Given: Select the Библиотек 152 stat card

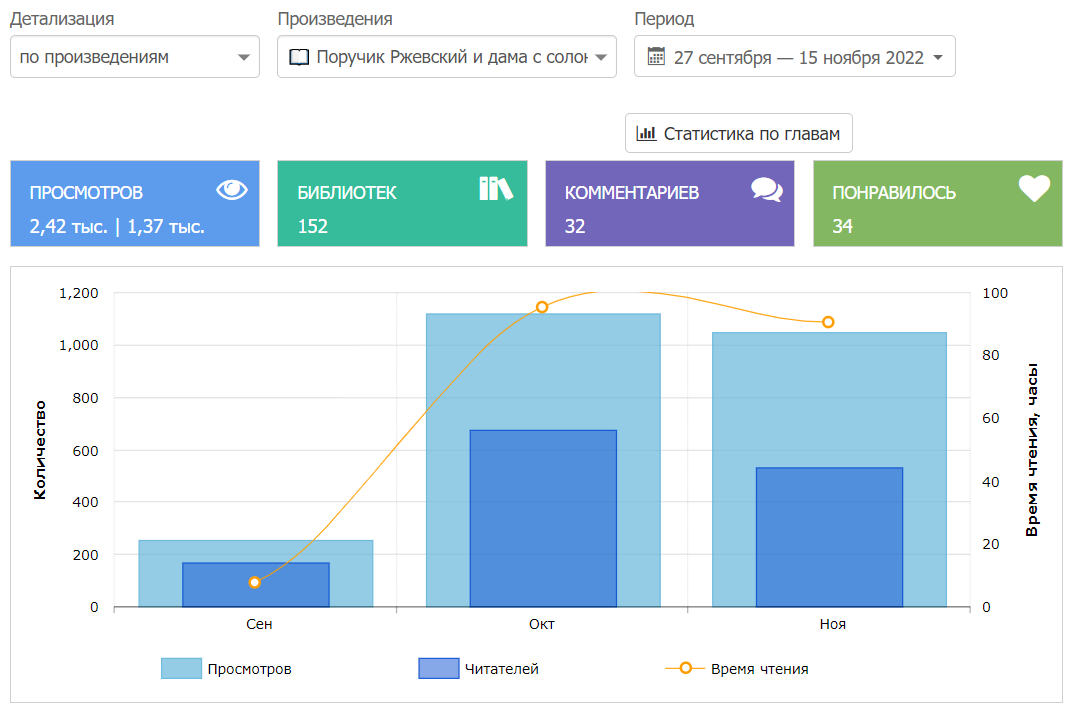Looking at the screenshot, I should 401,204.
